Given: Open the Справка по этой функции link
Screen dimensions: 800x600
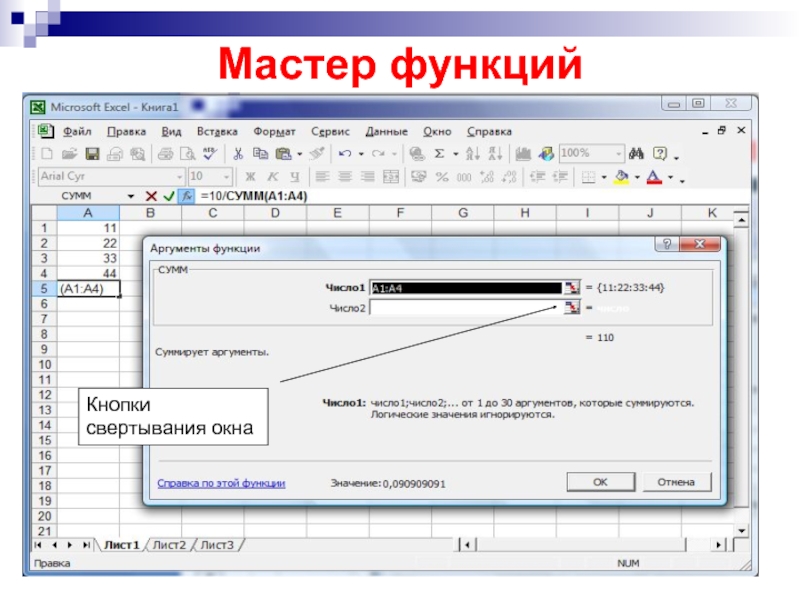Looking at the screenshot, I should click(x=221, y=483).
